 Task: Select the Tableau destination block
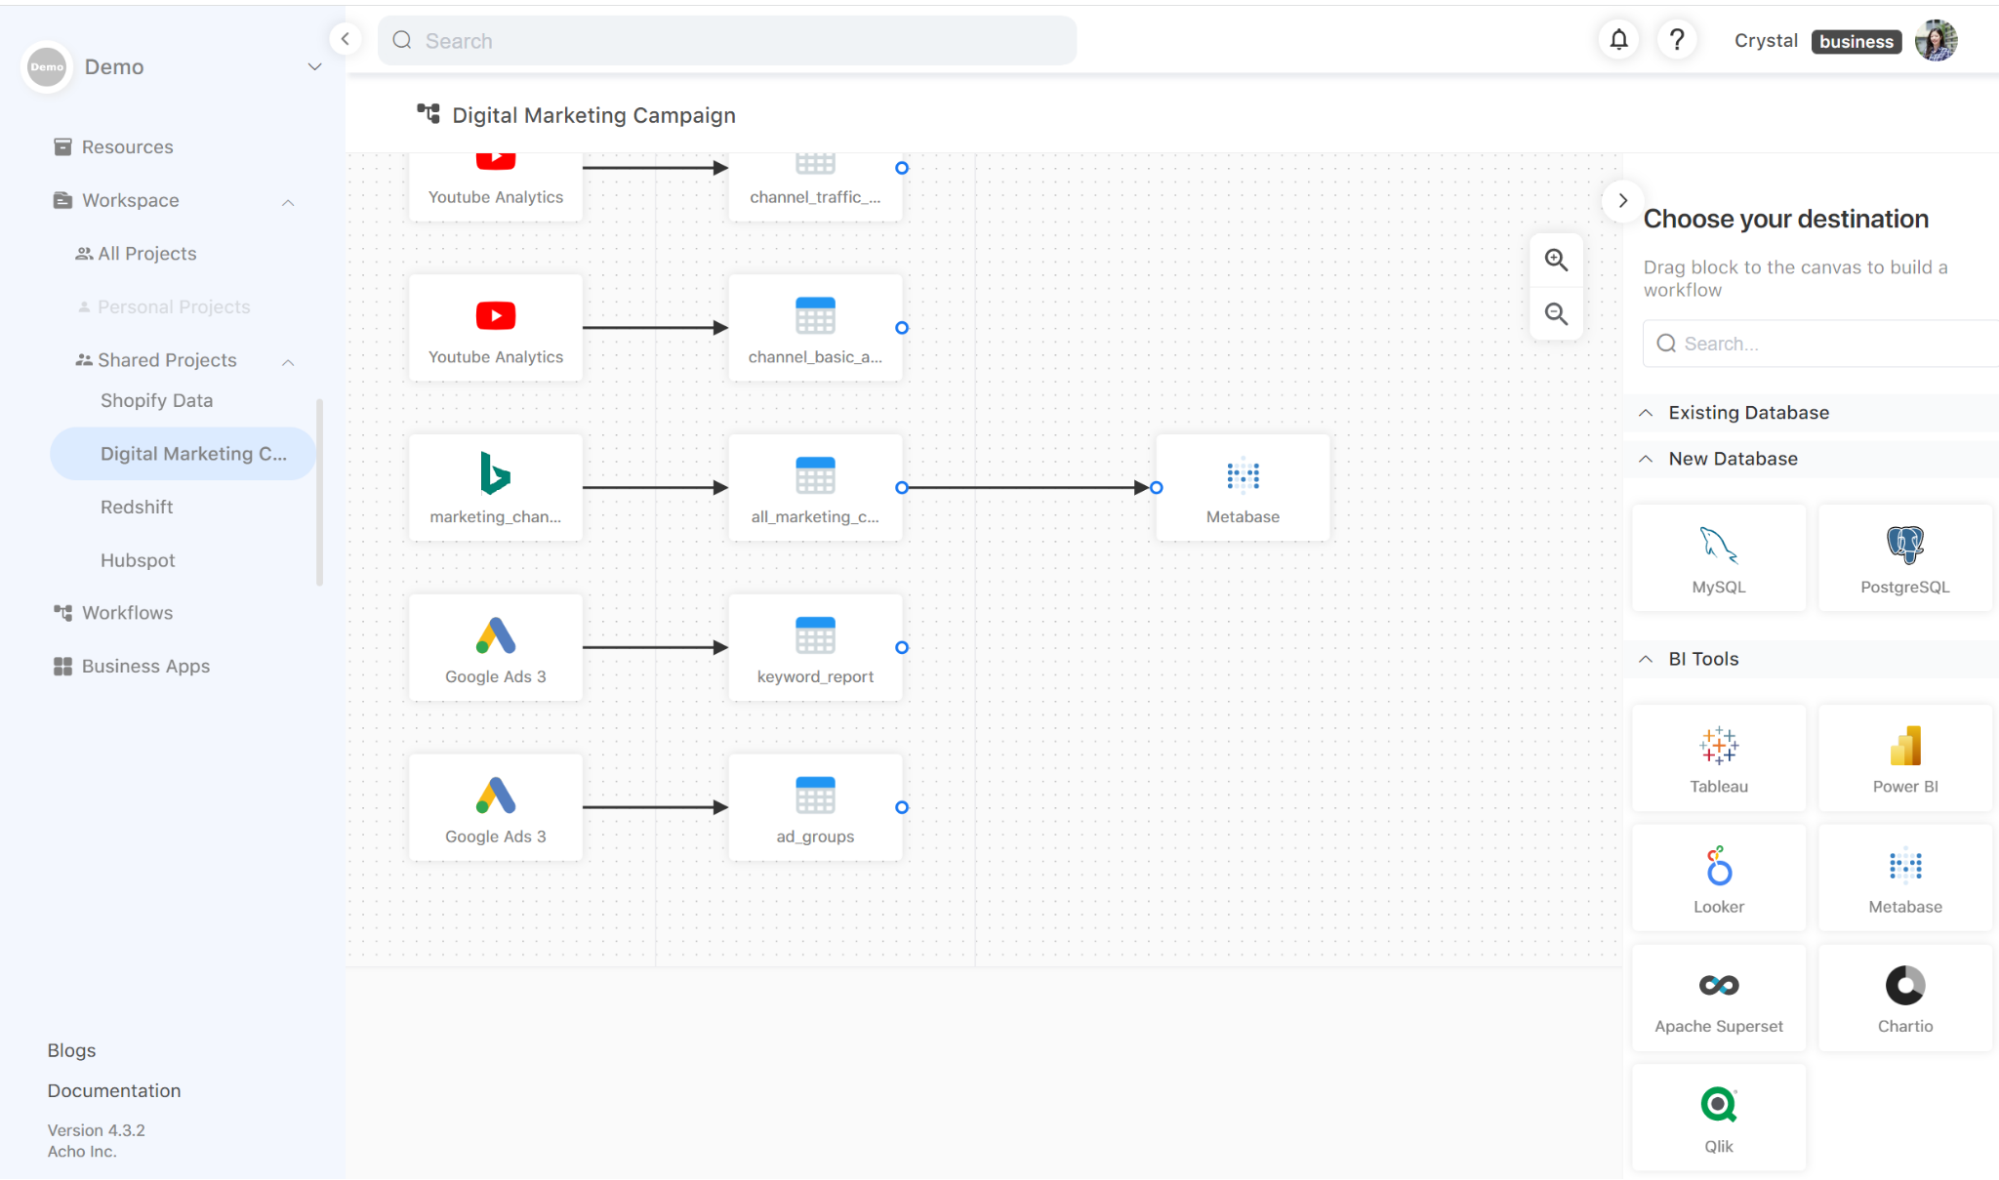(1718, 757)
